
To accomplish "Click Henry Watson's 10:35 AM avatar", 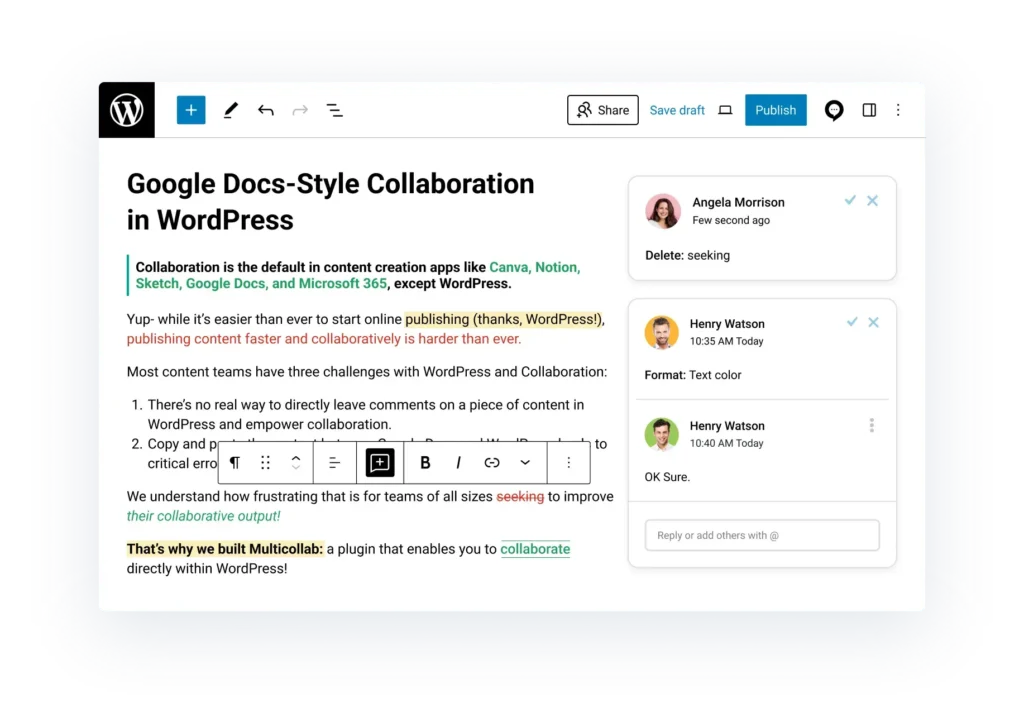I will (662, 332).
